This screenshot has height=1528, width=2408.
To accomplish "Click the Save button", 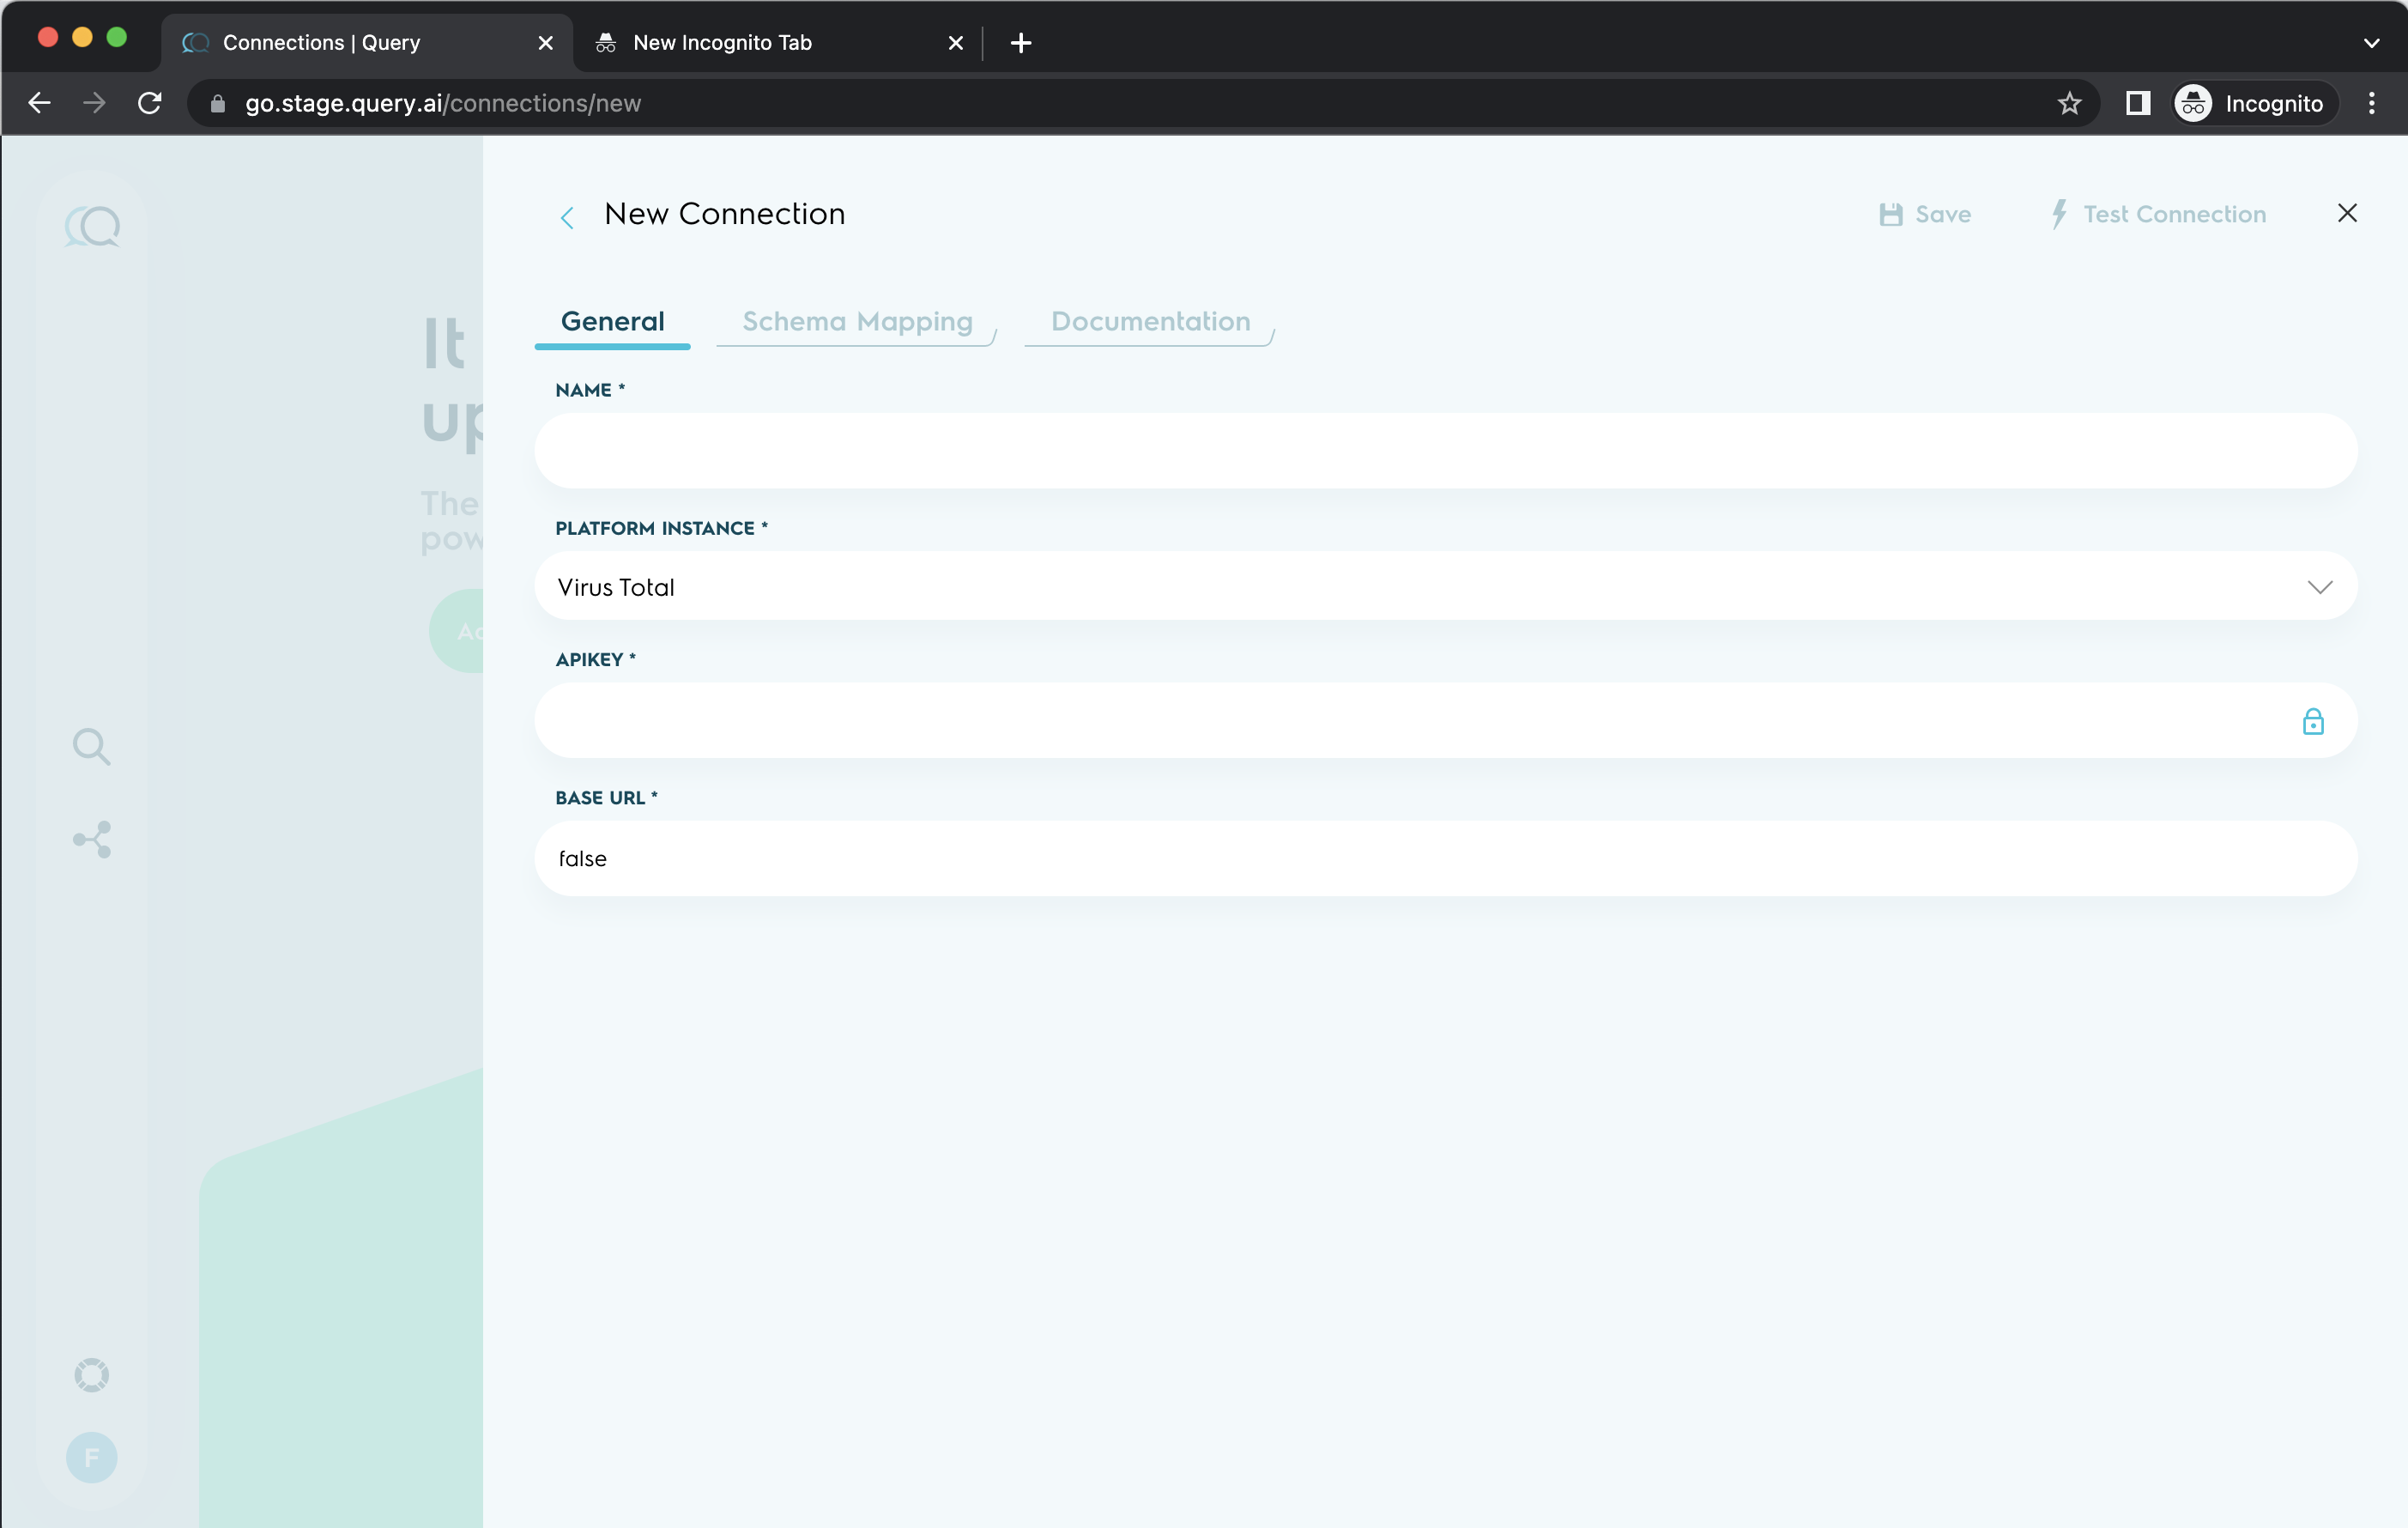I will point(1925,214).
